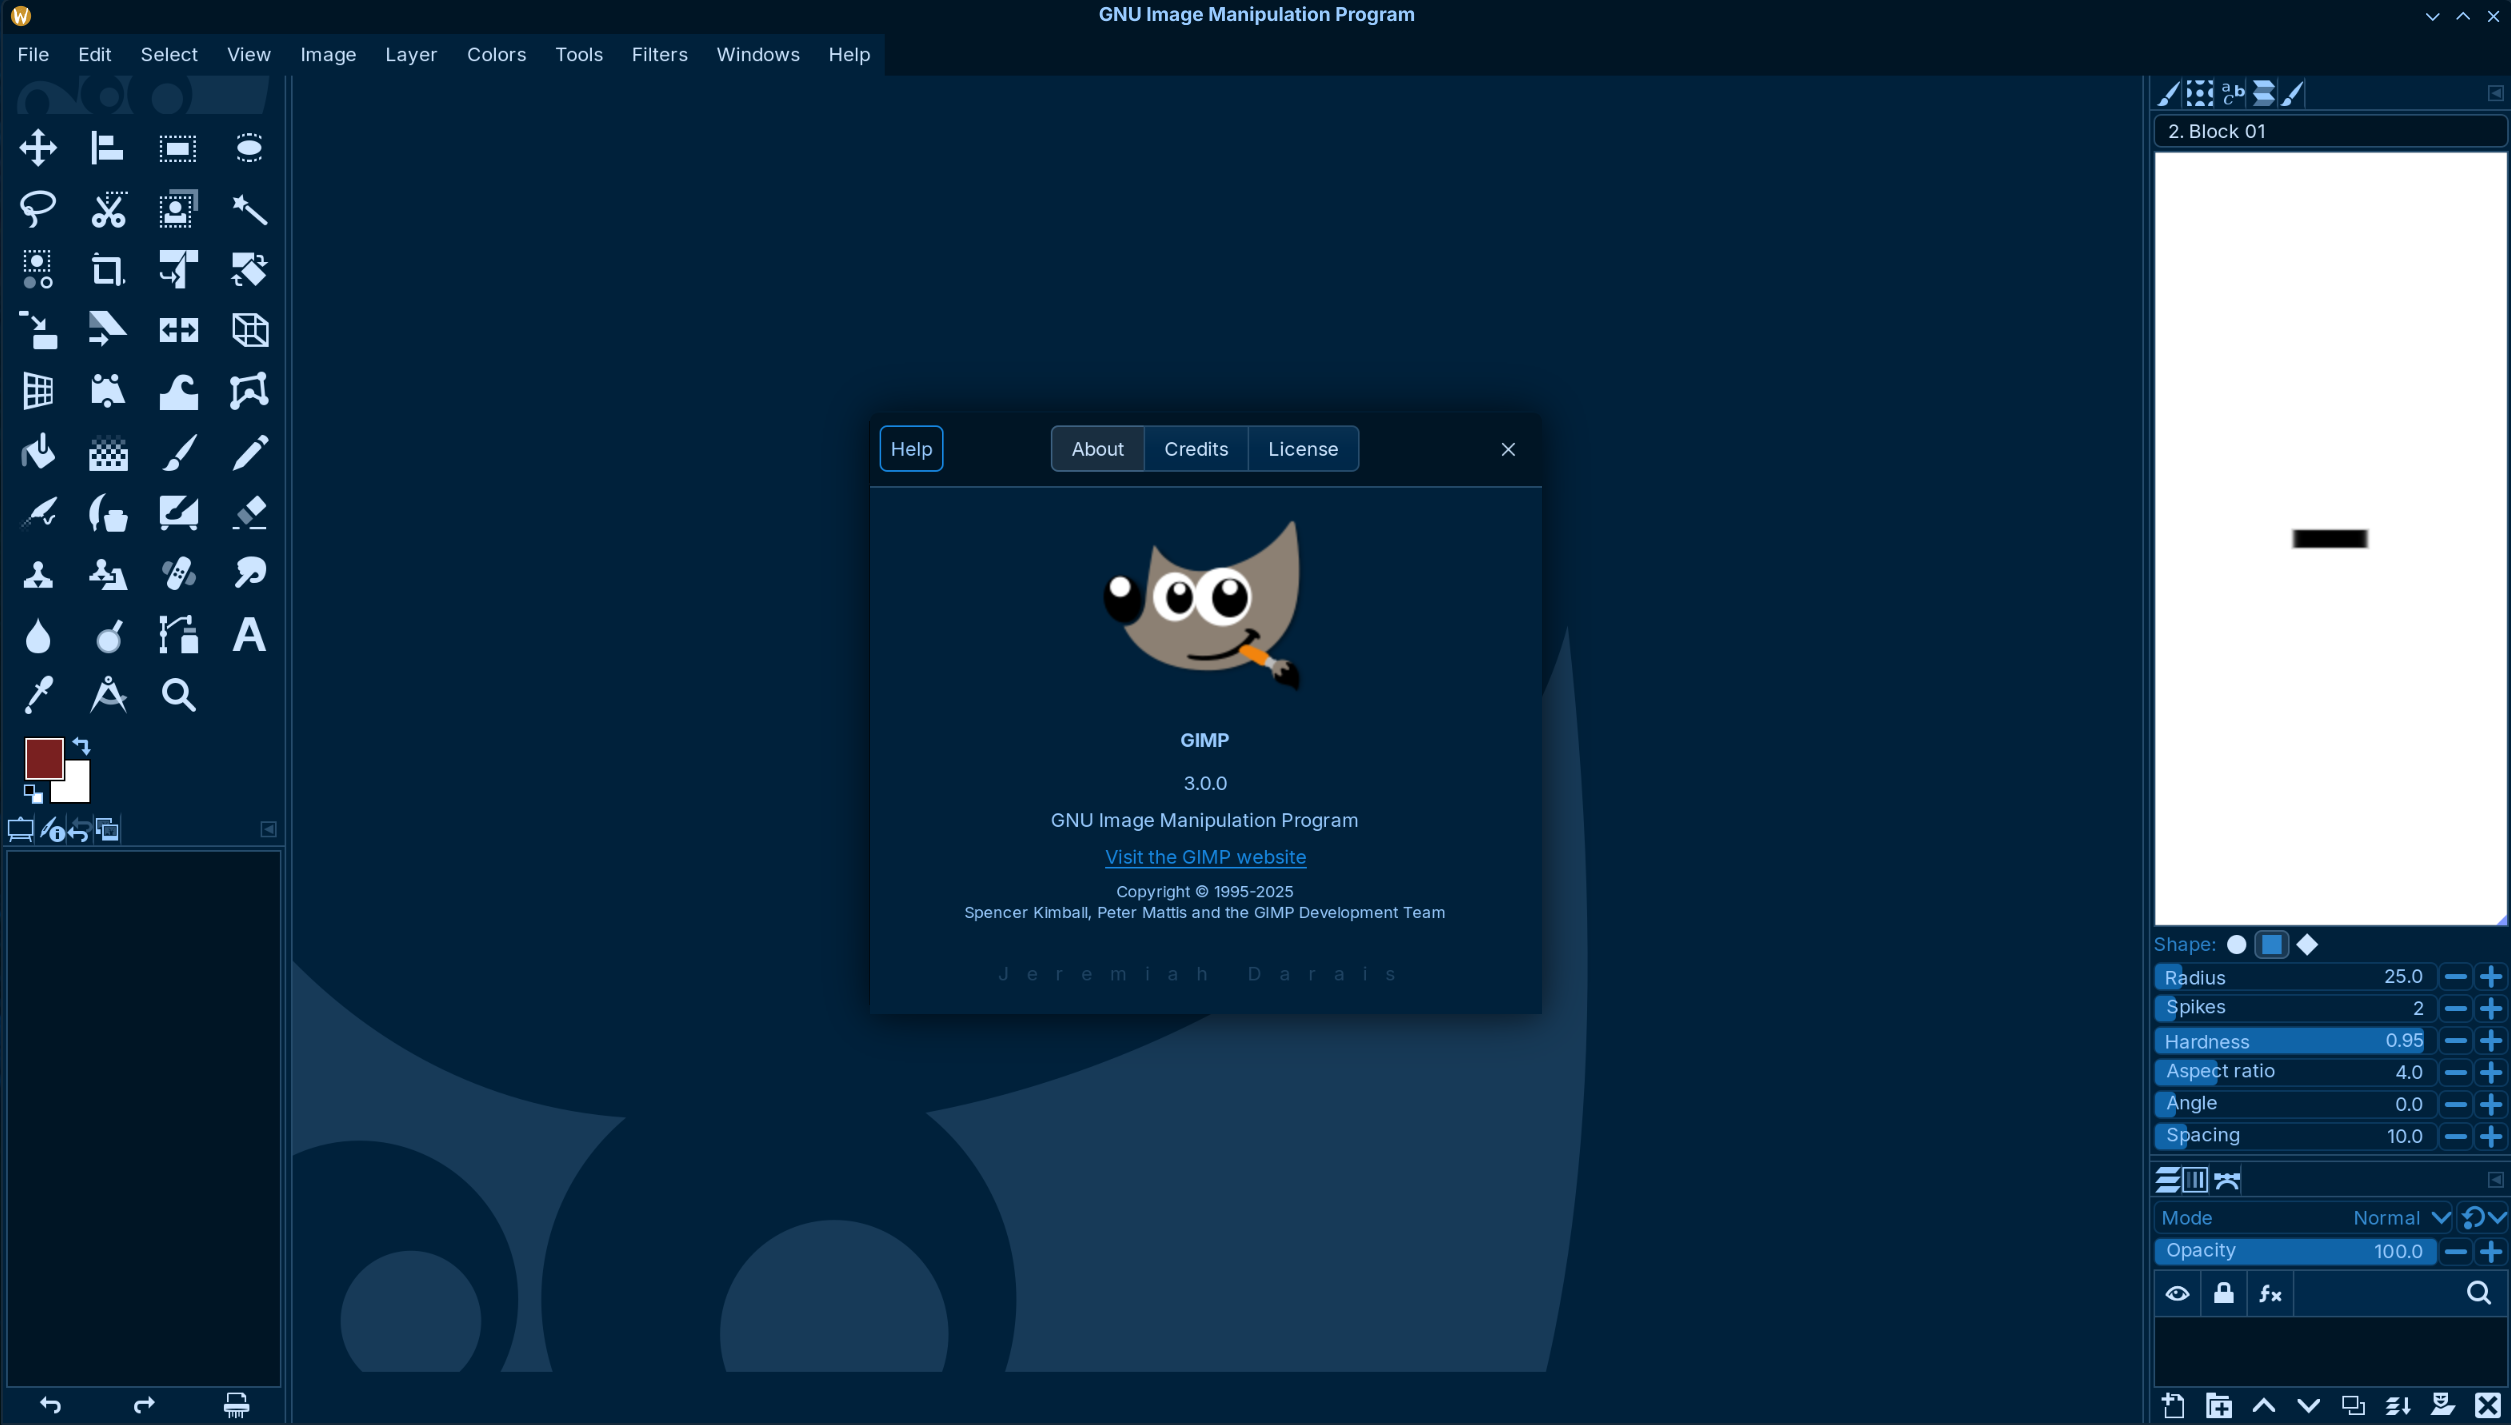This screenshot has height=1425, width=2511.
Task: Click the dark red foreground color swatch
Action: click(43, 757)
